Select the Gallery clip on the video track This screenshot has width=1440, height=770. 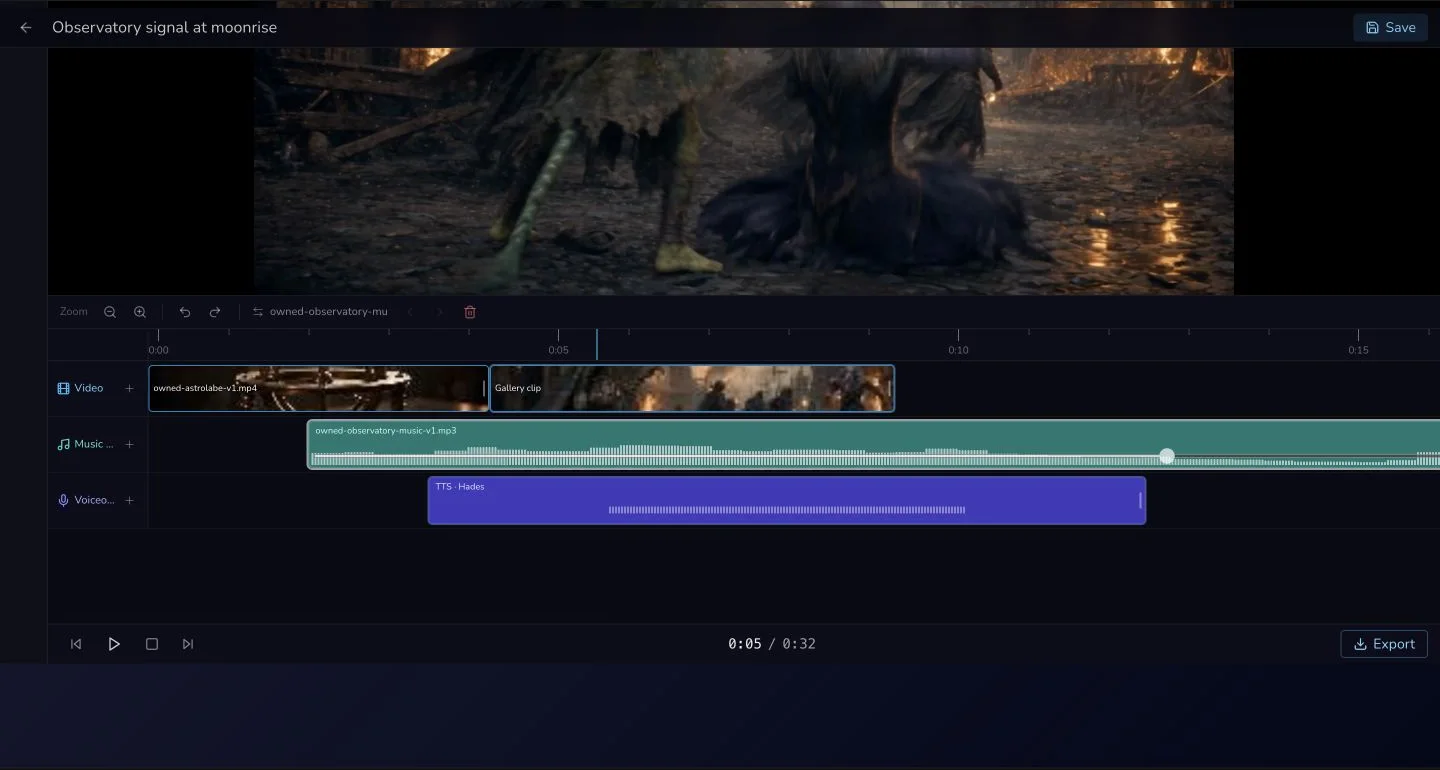[692, 388]
